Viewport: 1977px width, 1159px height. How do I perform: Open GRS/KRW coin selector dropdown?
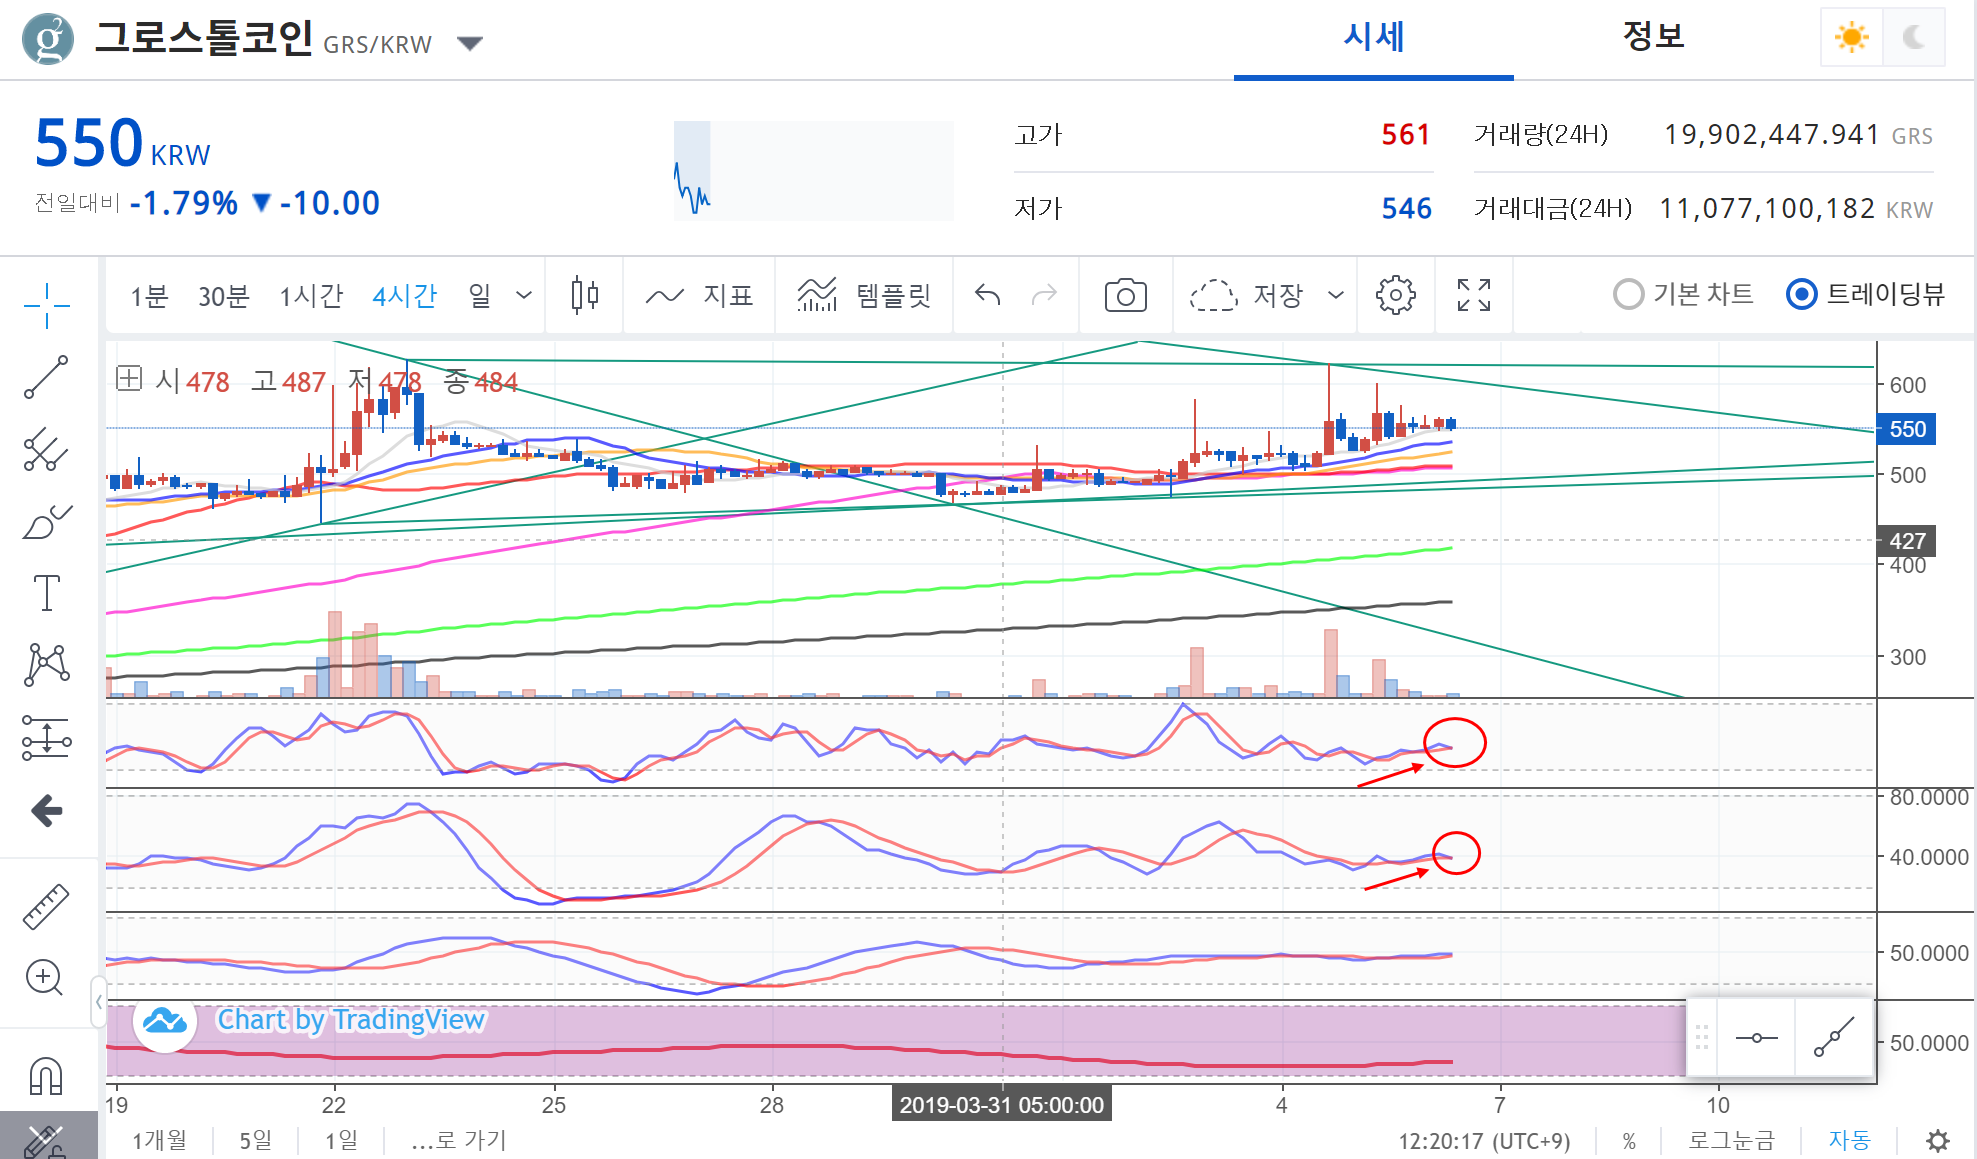point(470,43)
